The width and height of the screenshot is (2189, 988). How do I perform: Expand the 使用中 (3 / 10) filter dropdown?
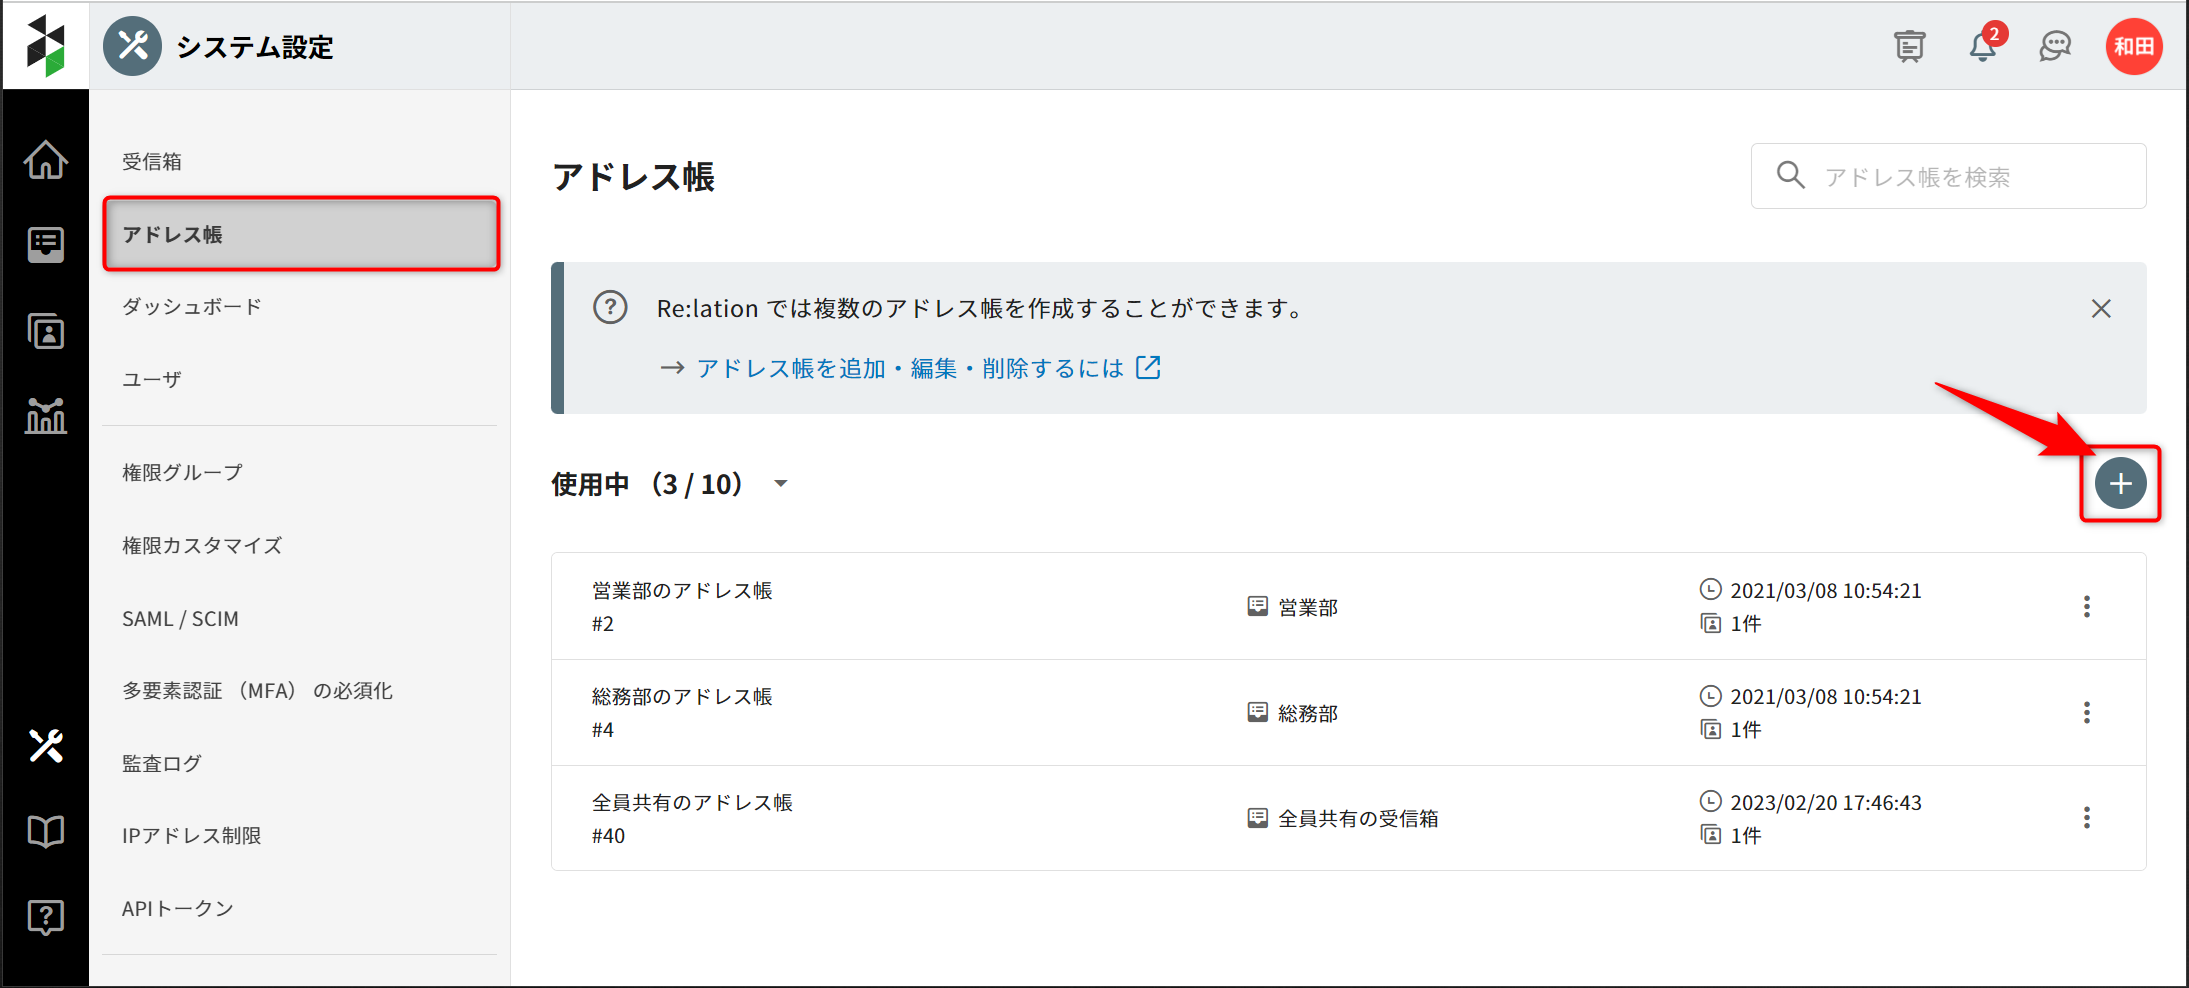coord(780,484)
